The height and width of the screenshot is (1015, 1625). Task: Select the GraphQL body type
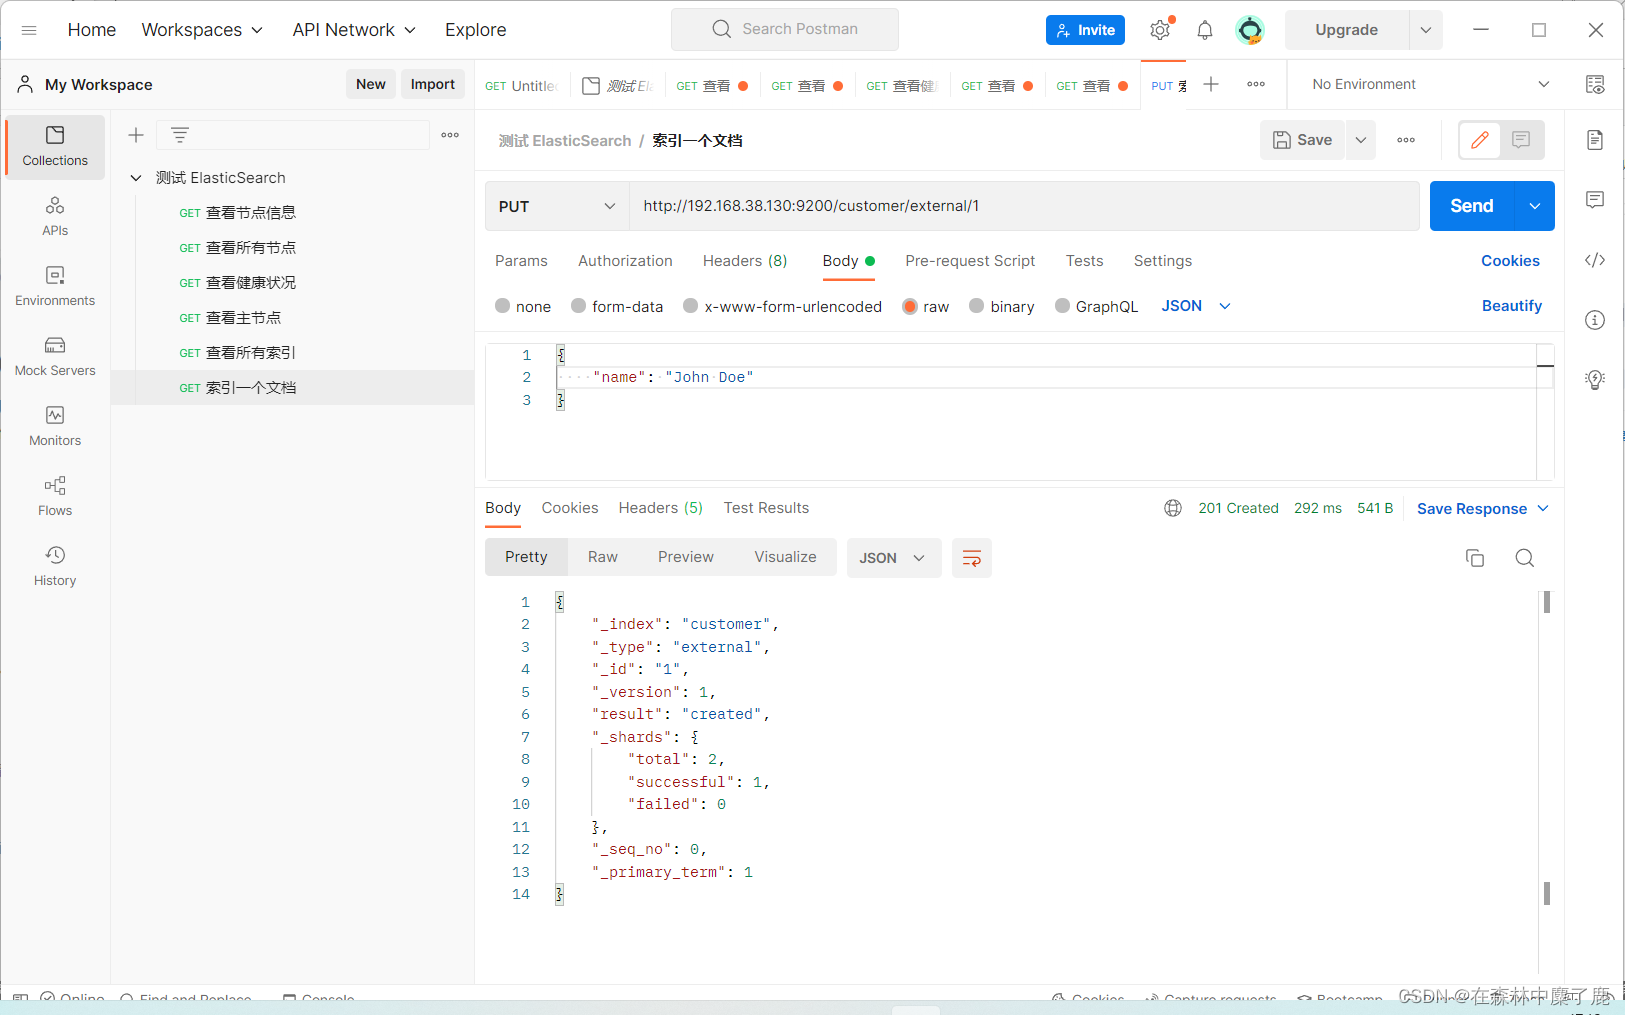point(1062,306)
